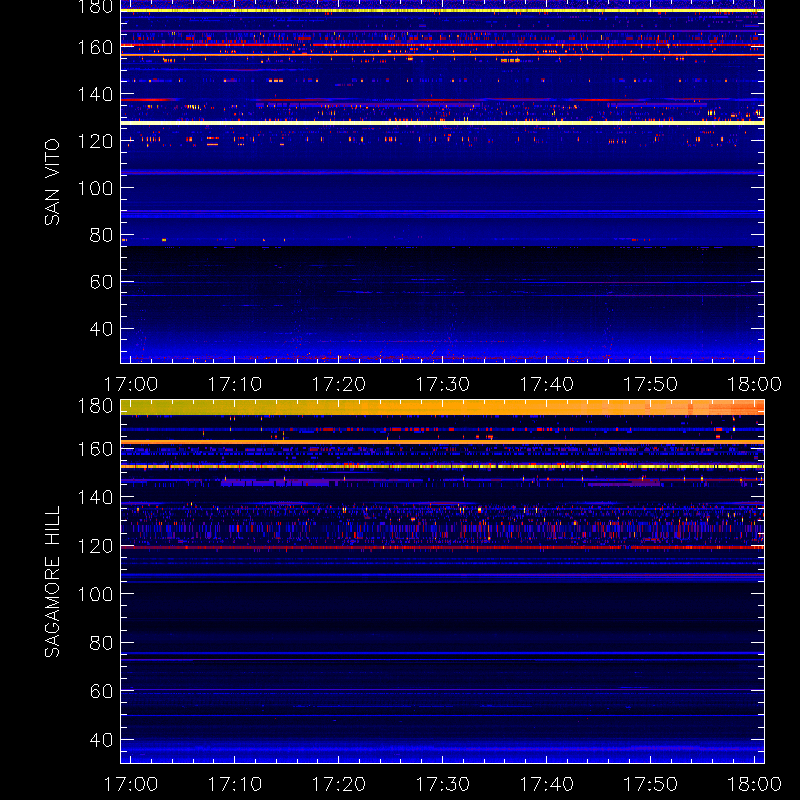Choose the 17:30 label below Sagamore Hill plot
Viewport: 800px width, 800px height.
point(442,784)
